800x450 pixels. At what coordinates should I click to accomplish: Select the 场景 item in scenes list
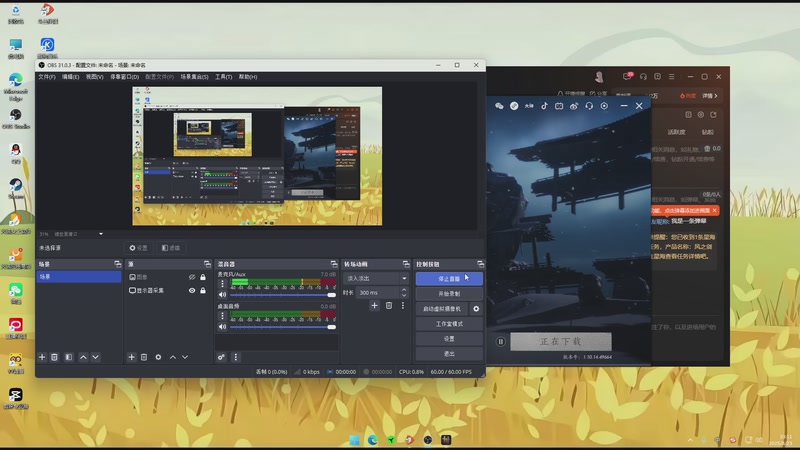coord(79,277)
